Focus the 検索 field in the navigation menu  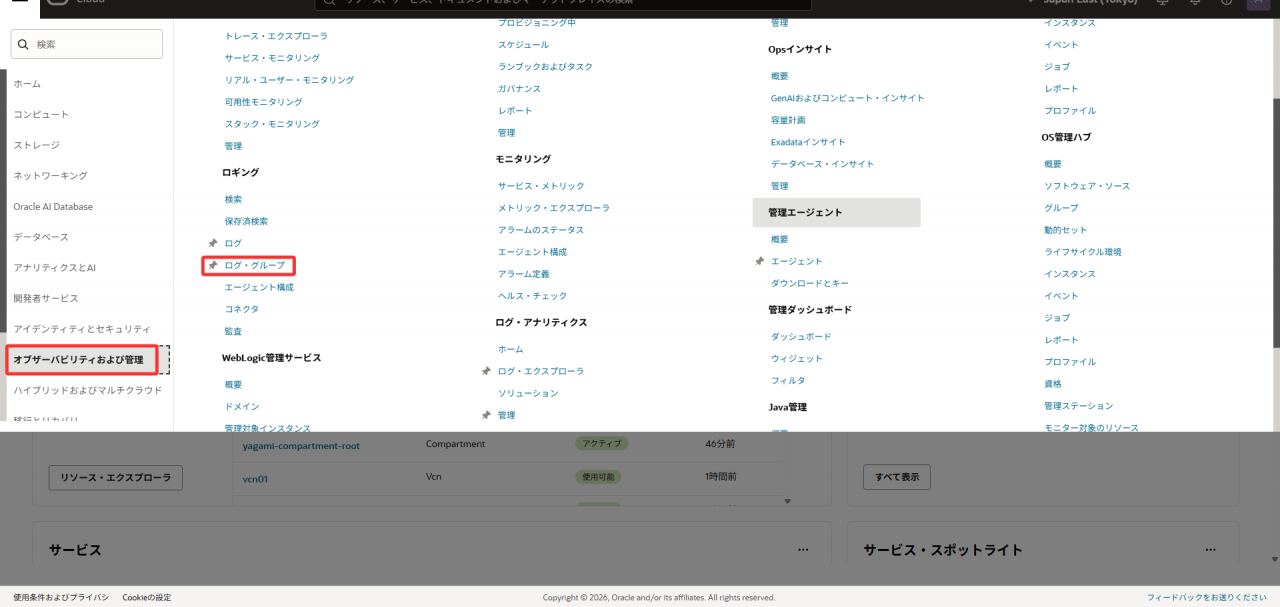(x=86, y=44)
